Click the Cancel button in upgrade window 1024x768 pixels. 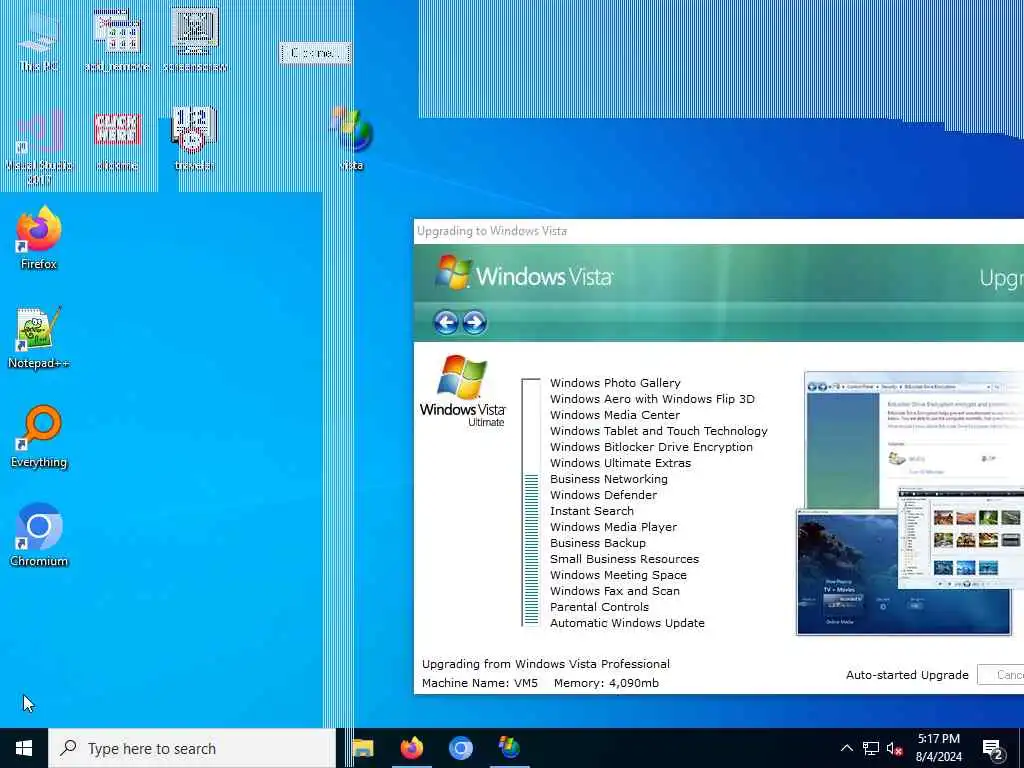(1001, 675)
